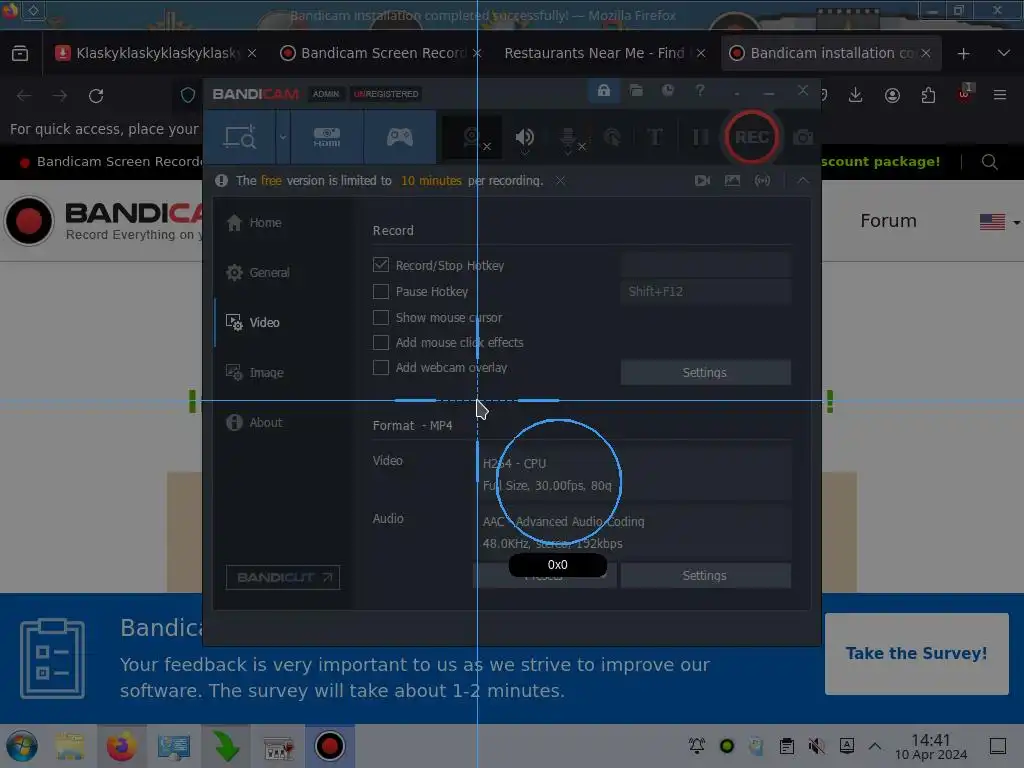Toggle text overlay T icon
This screenshot has width=1024, height=768.
click(654, 137)
